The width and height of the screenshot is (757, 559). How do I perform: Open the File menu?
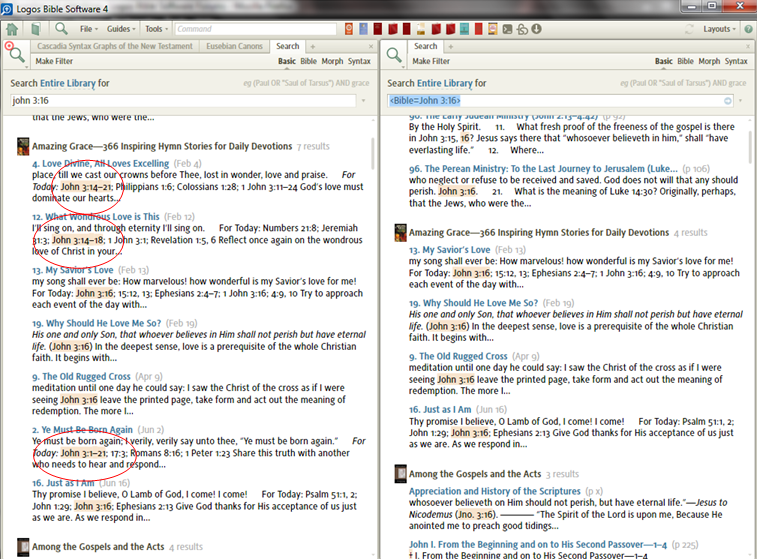tap(88, 29)
